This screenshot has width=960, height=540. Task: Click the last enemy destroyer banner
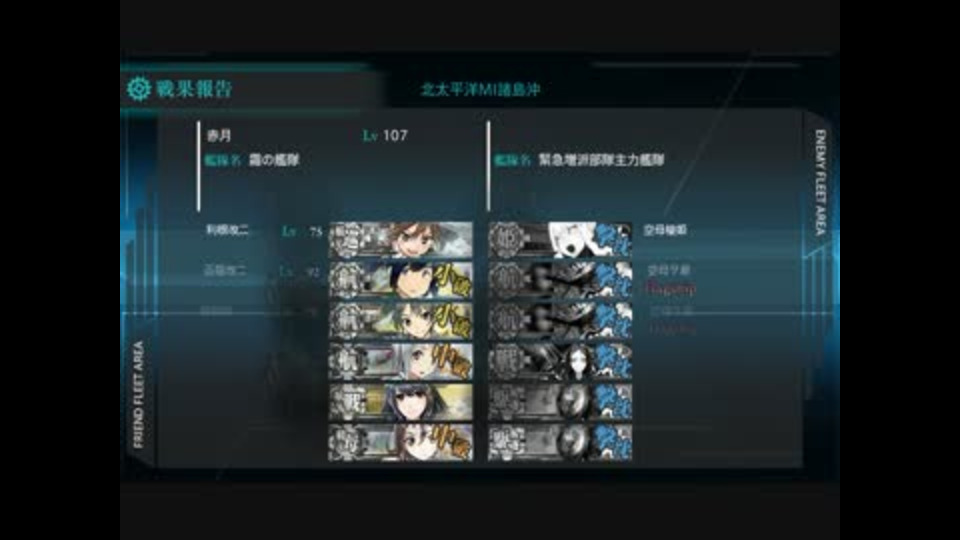coord(560,442)
